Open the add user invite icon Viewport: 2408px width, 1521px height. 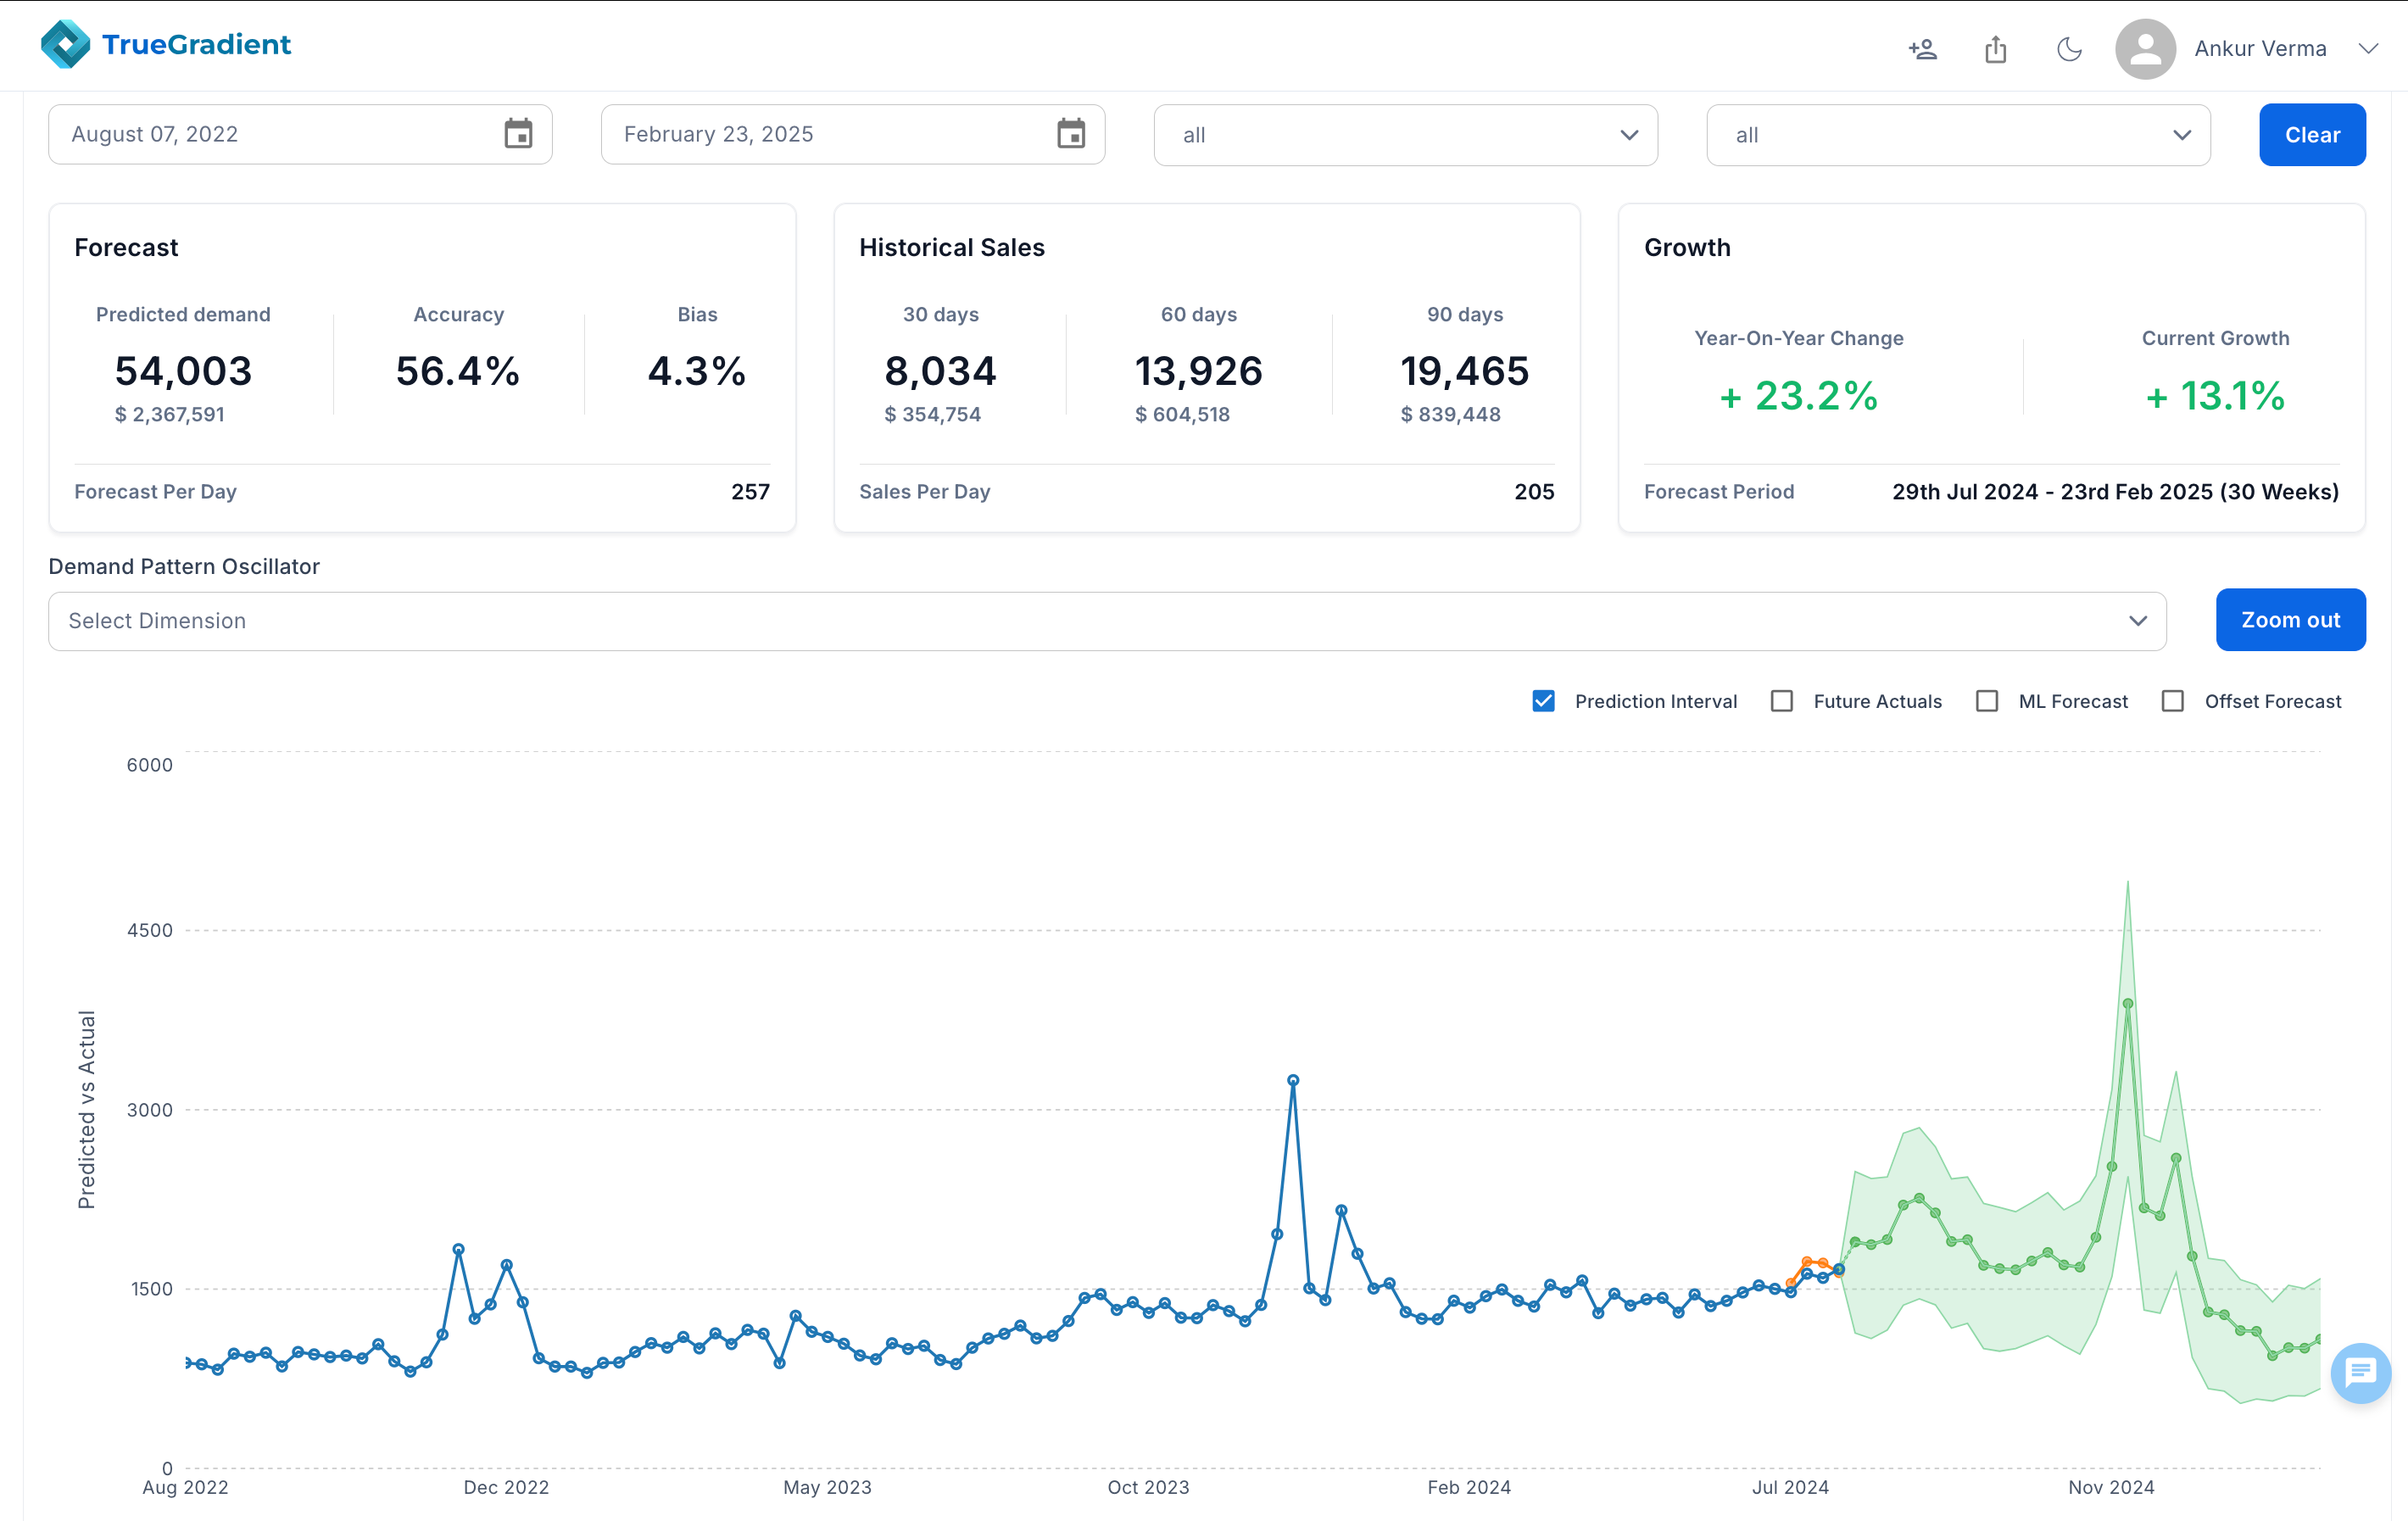1922,49
